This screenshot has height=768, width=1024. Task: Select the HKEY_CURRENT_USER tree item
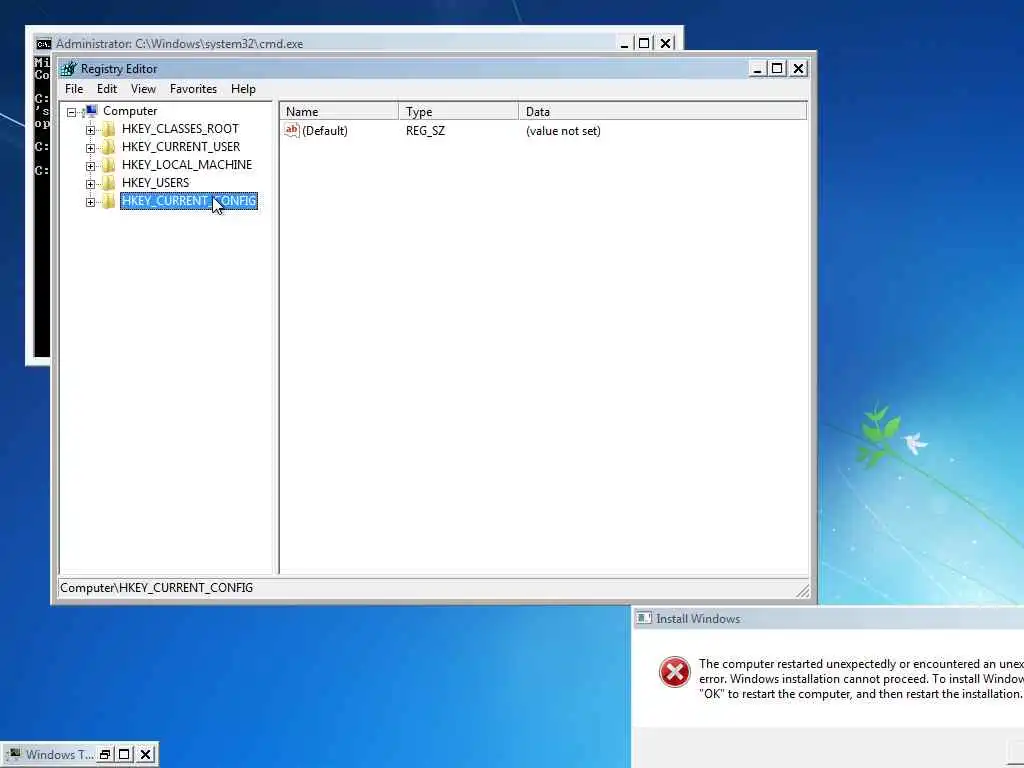click(x=181, y=147)
